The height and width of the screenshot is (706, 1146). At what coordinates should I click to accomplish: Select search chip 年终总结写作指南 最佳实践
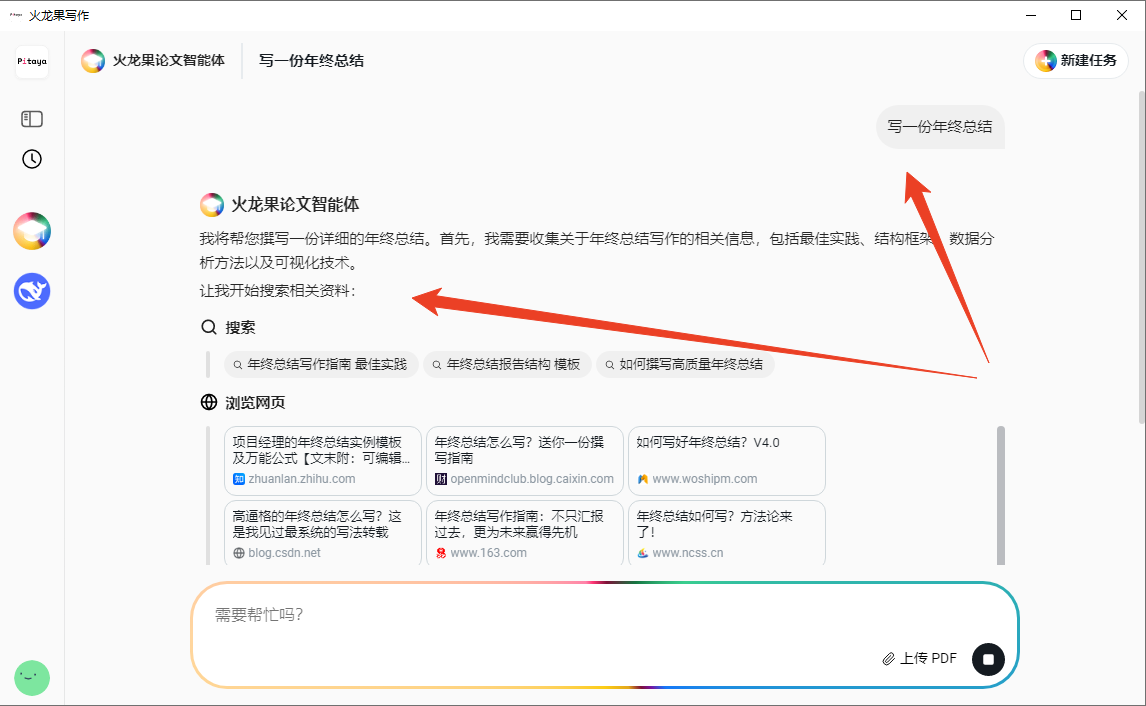click(321, 364)
